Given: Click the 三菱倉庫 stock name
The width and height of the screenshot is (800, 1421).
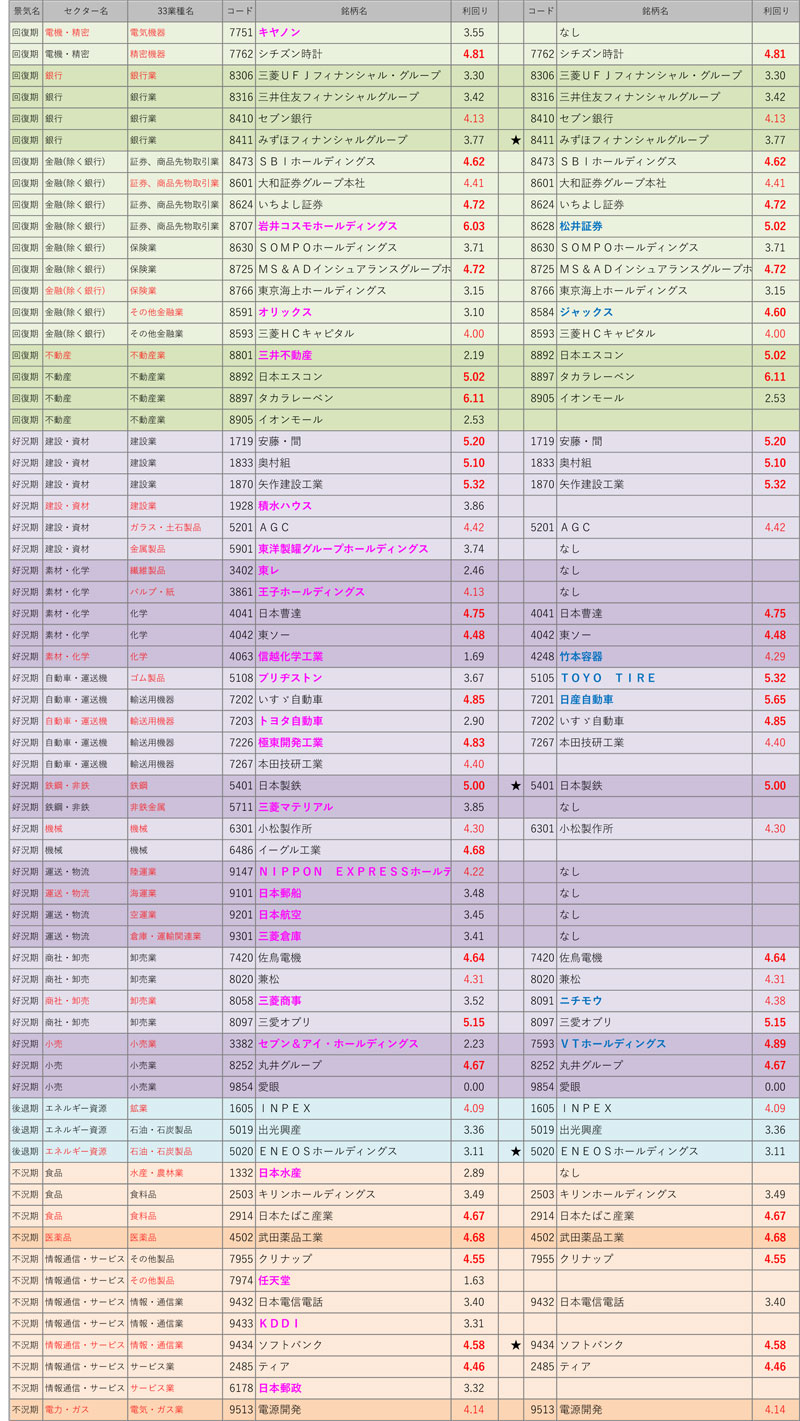Looking at the screenshot, I should (280, 936).
